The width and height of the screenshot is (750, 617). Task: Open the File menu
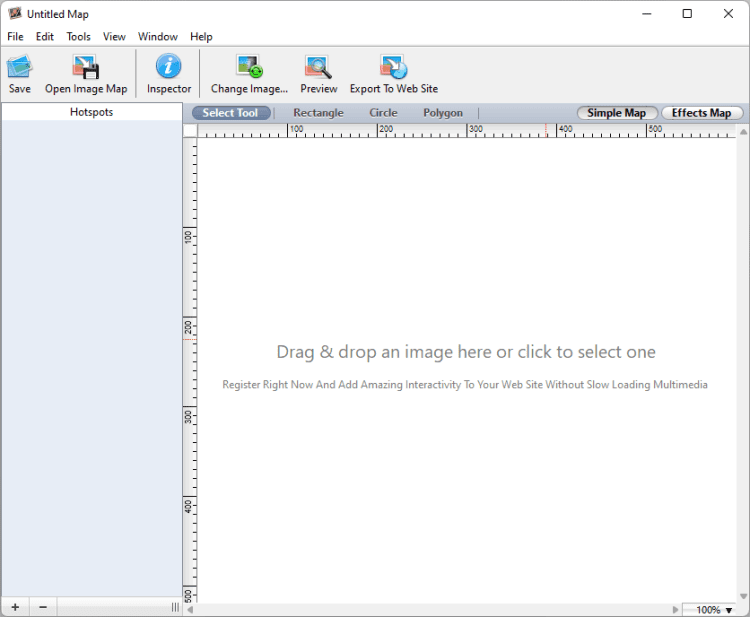click(x=15, y=36)
